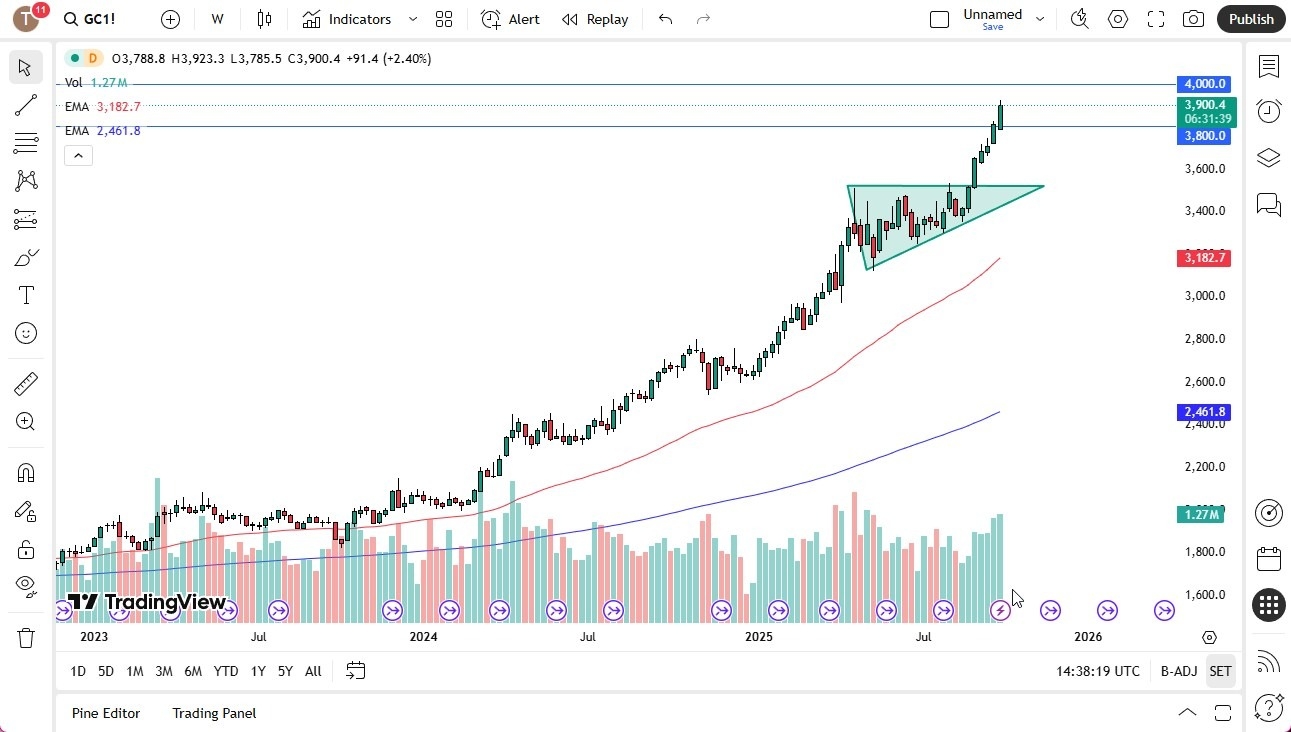The height and width of the screenshot is (732, 1291).
Task: Expand the chart legend chevron
Action: pyautogui.click(x=78, y=155)
